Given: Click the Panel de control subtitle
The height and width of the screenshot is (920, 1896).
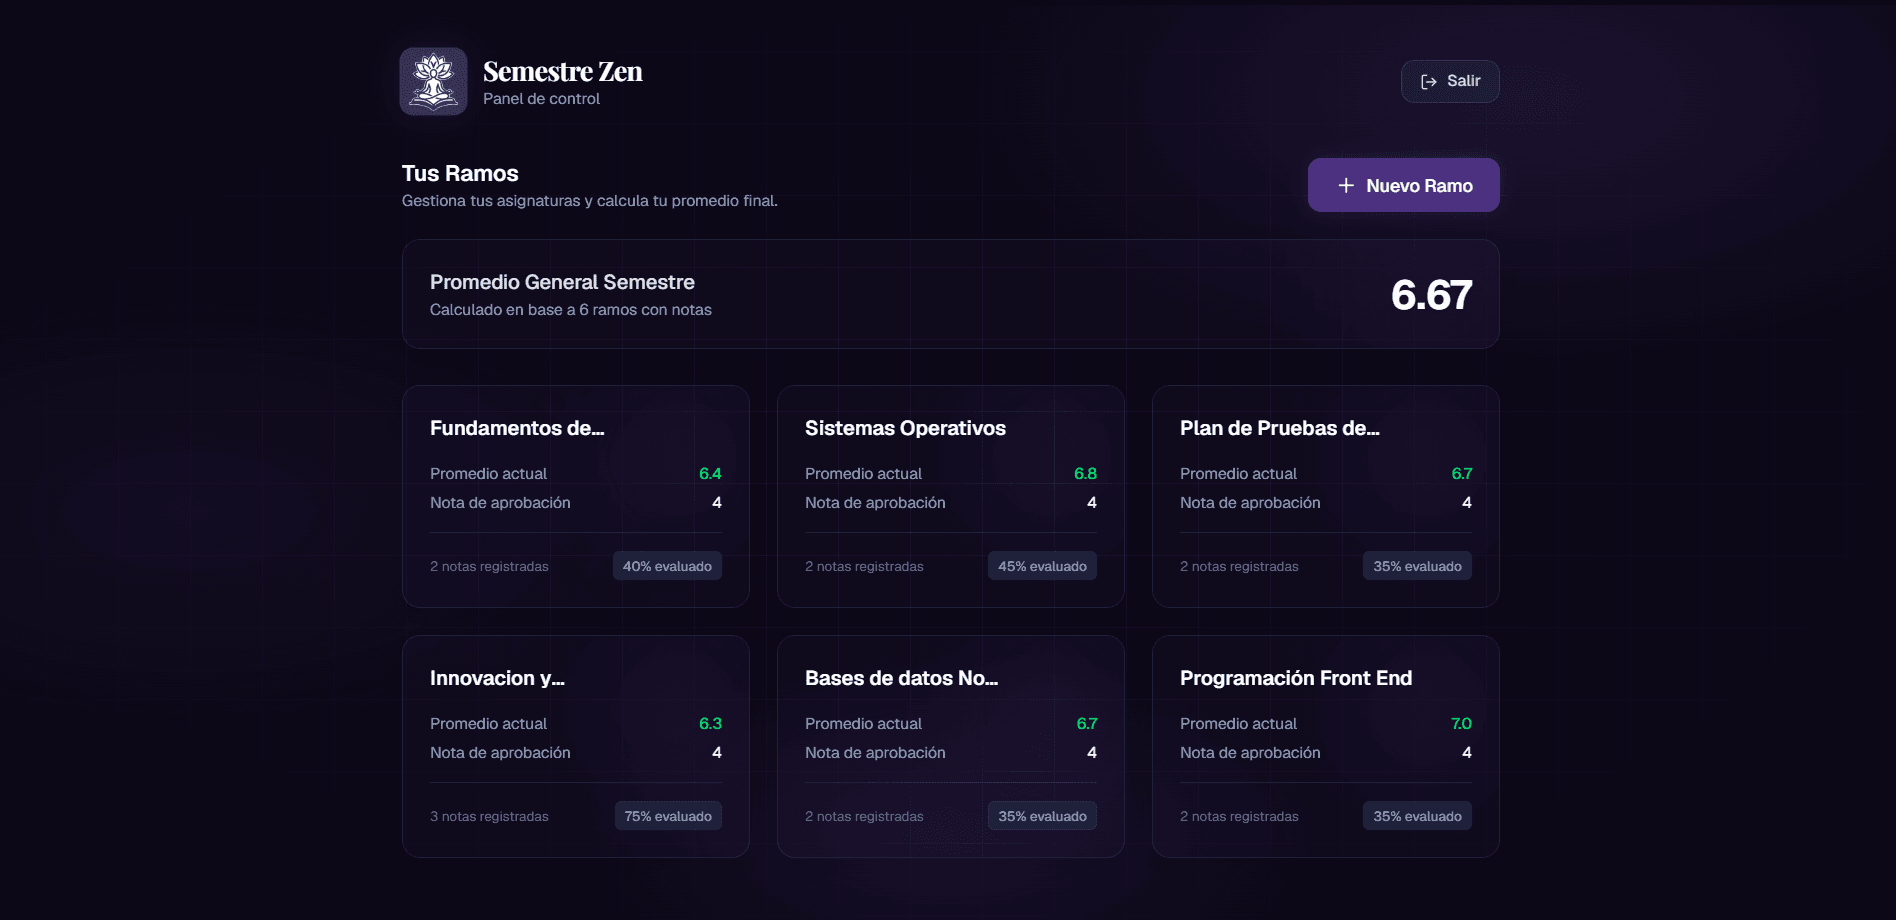Looking at the screenshot, I should 541,99.
